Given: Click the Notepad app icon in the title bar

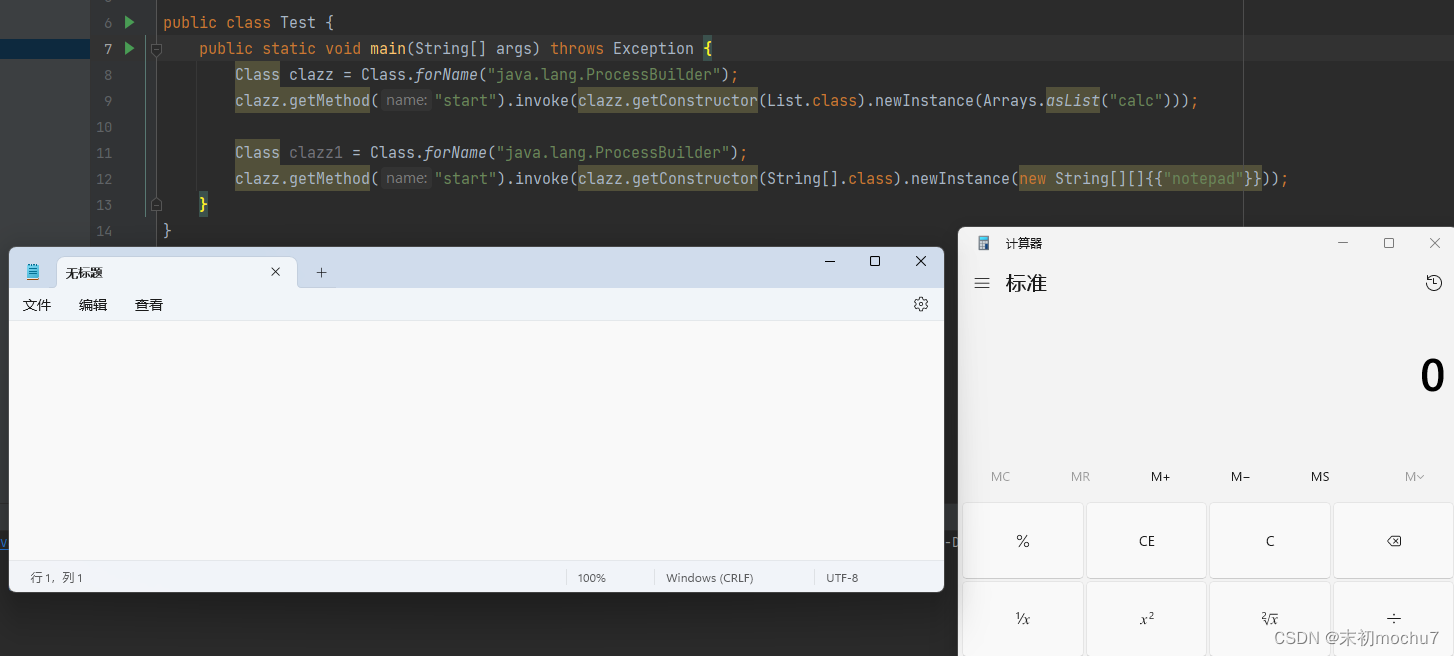Looking at the screenshot, I should [x=33, y=271].
